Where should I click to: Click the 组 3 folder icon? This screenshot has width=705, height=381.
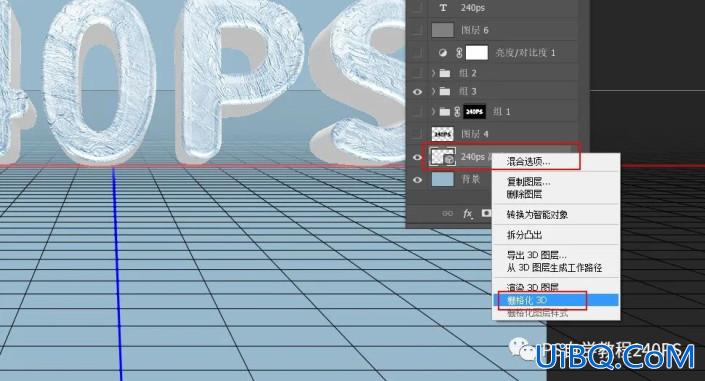(445, 91)
